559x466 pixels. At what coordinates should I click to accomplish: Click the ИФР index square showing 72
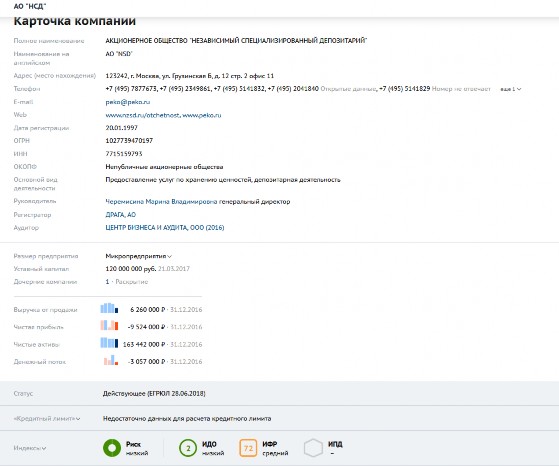click(248, 448)
